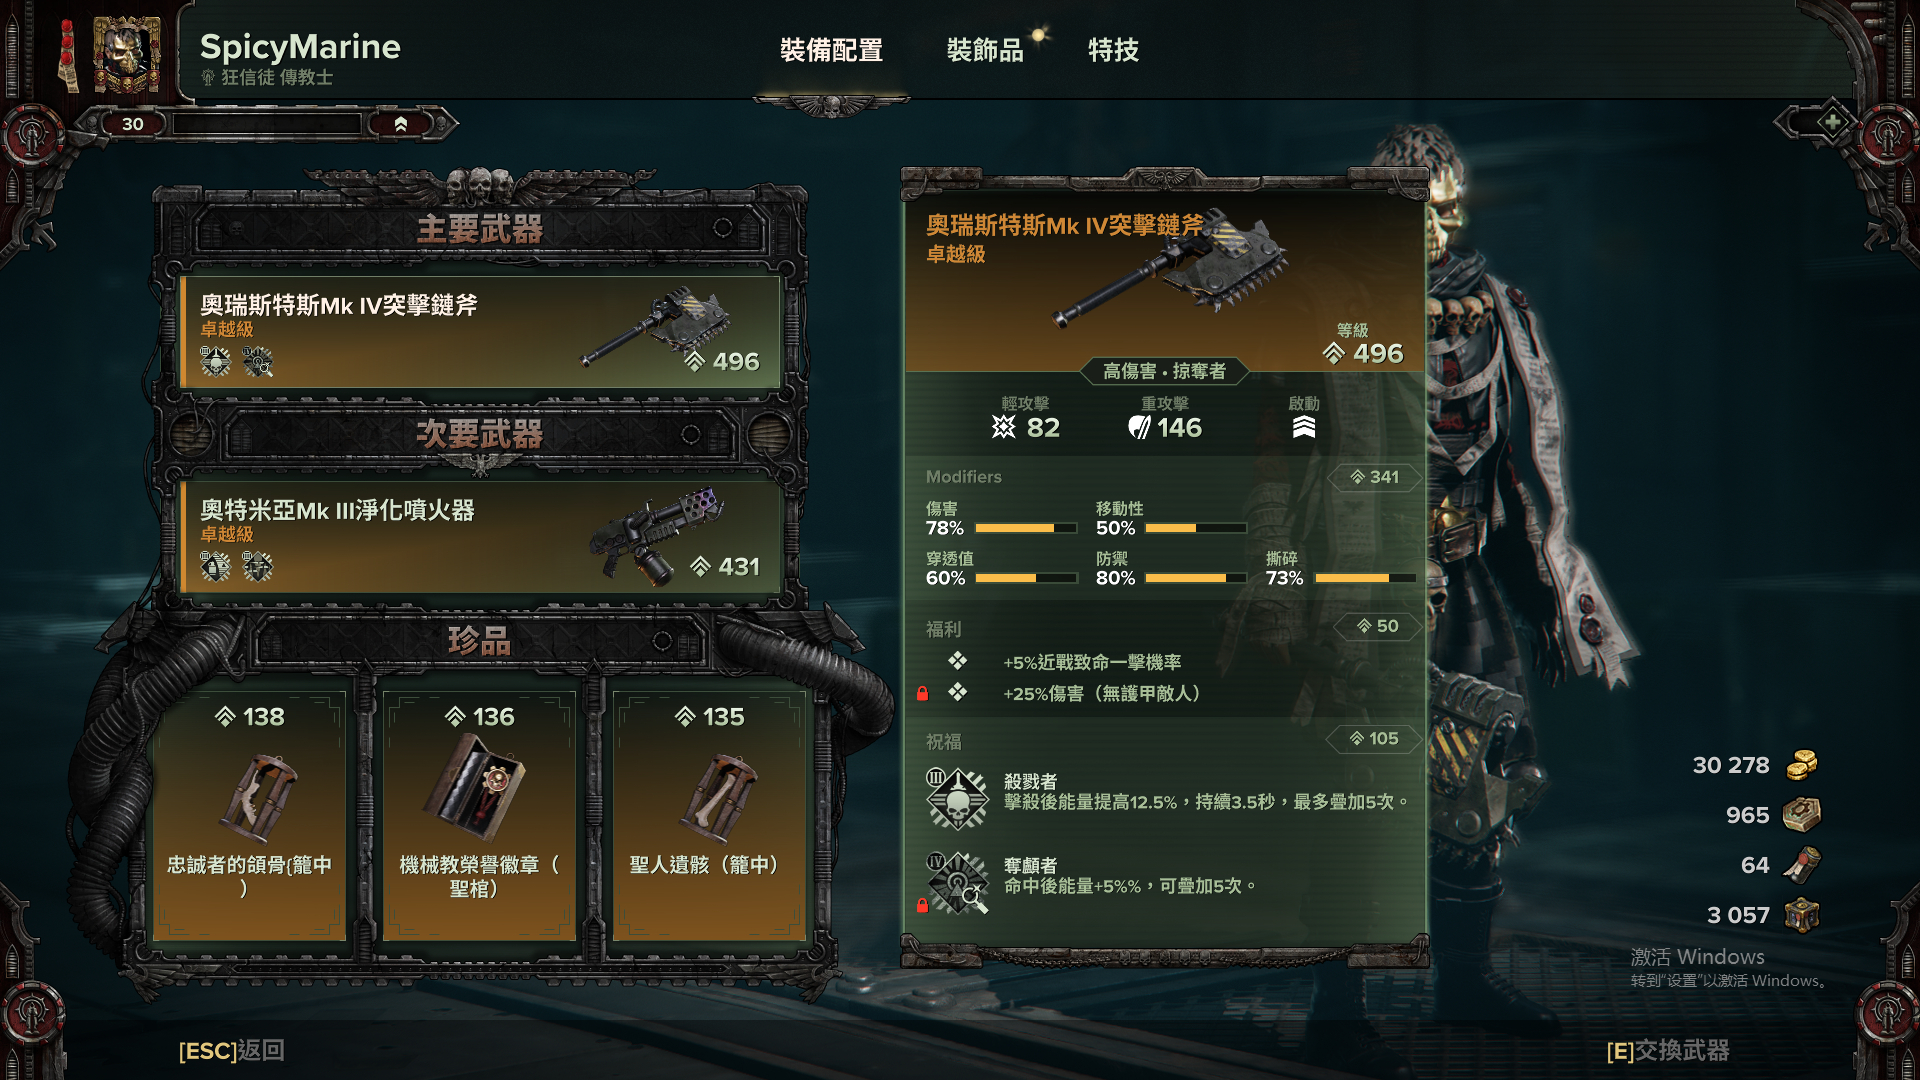This screenshot has height=1080, width=1920.
Task: Toggle the red lock on +25%傷害 perk
Action: [x=923, y=693]
